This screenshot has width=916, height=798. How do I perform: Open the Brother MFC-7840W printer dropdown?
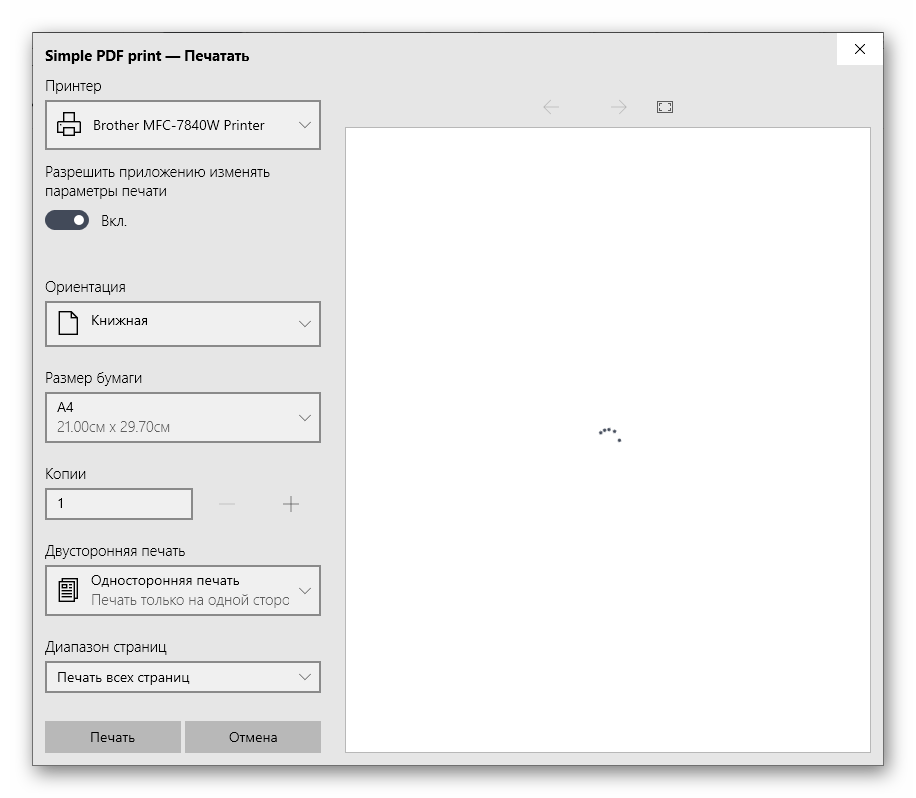coord(183,125)
